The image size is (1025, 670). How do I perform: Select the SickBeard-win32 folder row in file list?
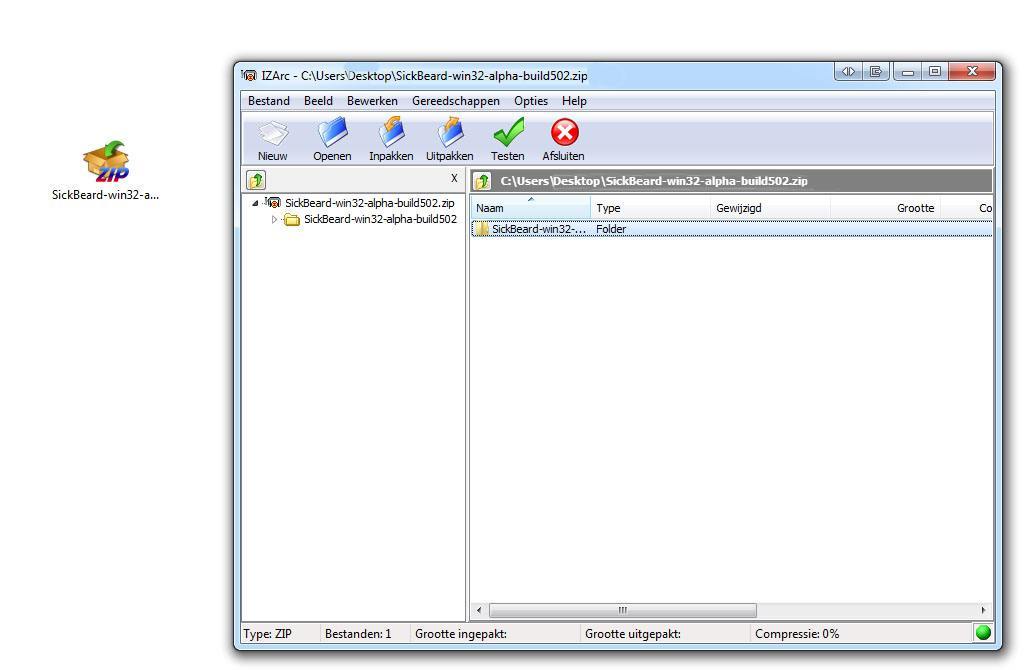coord(731,229)
